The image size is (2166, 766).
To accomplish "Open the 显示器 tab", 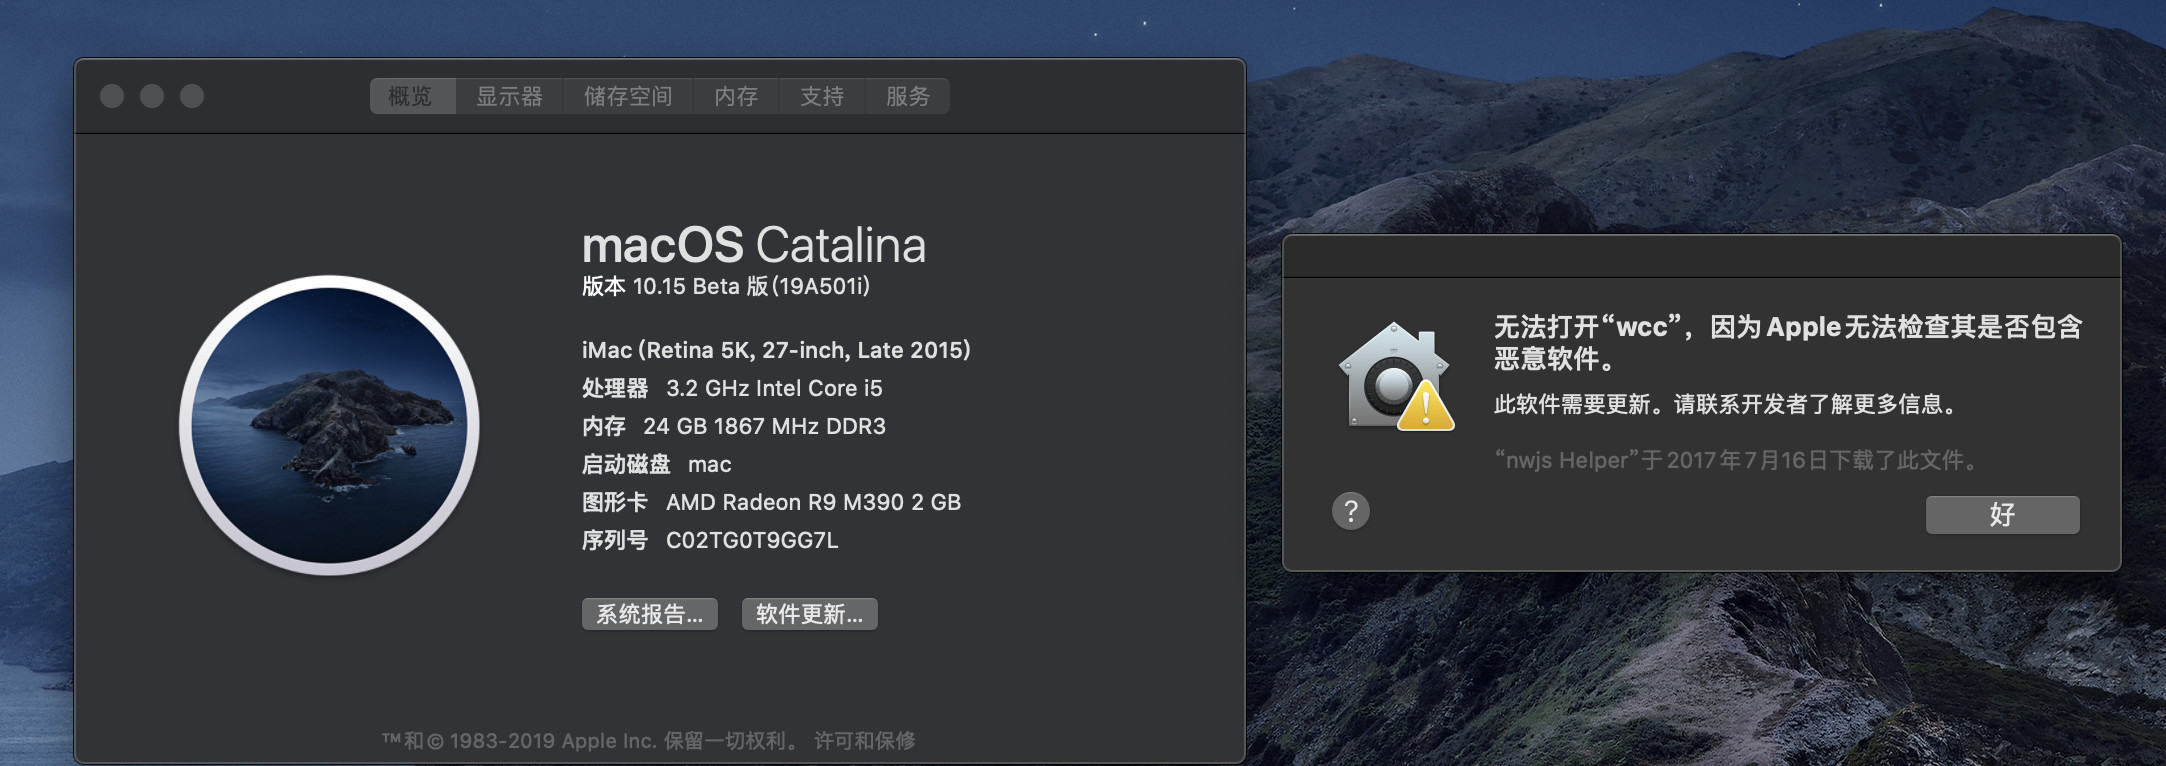I will tap(509, 96).
